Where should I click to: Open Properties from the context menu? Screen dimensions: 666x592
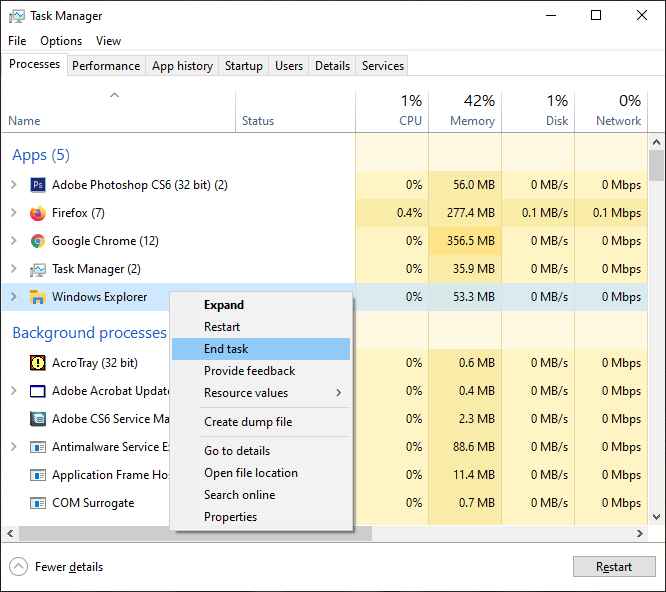coord(261,517)
